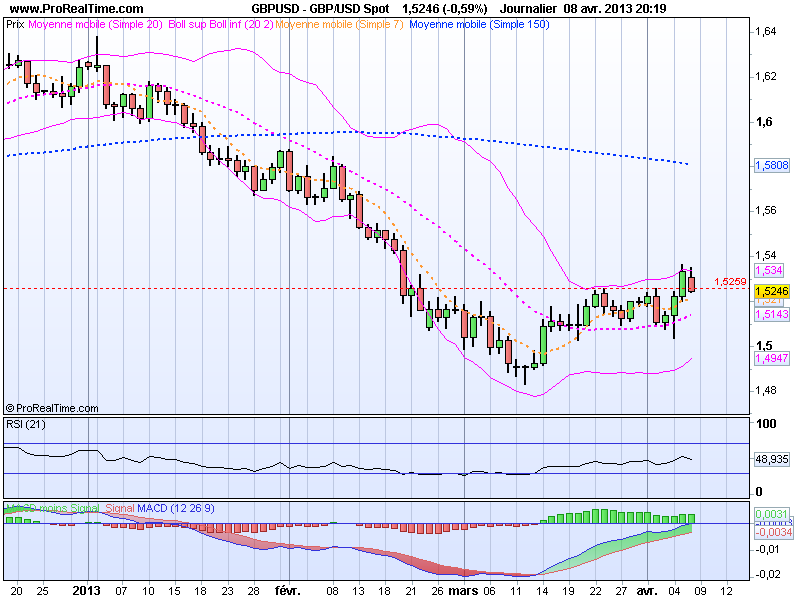
Task: Click the magenta 1,534 upper Bollinger tag
Action: [x=769, y=270]
